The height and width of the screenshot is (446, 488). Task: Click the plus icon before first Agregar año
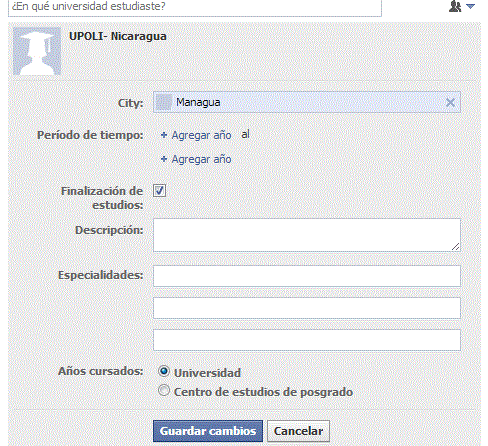point(164,135)
